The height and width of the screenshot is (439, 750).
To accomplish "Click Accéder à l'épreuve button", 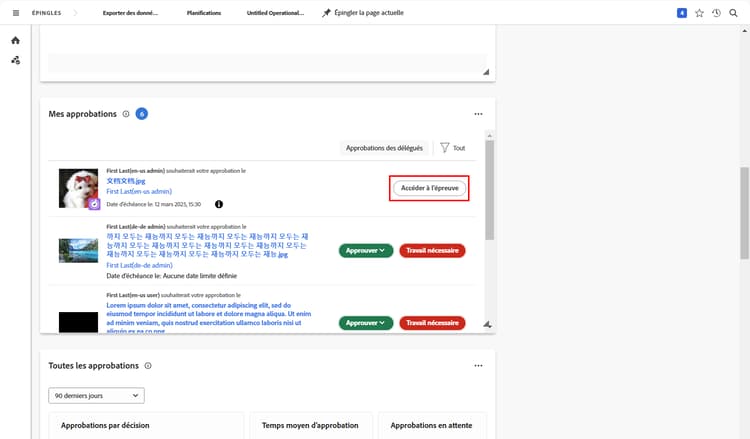I will tap(430, 188).
